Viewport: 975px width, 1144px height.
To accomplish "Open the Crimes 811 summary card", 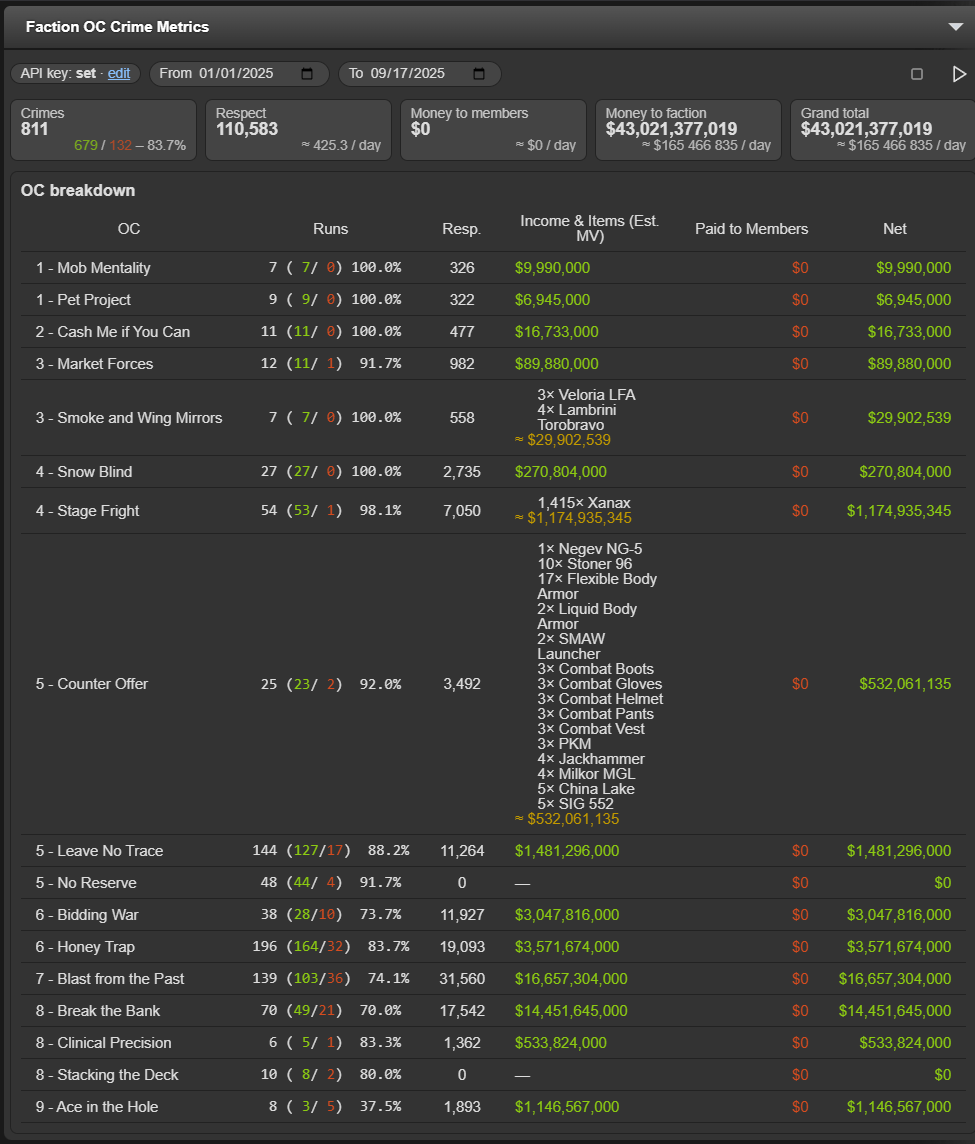I will tap(104, 130).
